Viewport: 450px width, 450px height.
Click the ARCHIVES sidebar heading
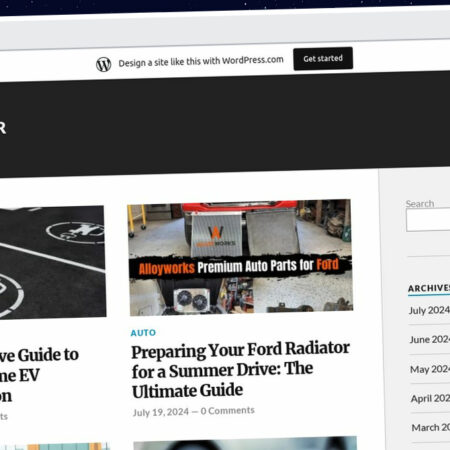coord(429,288)
